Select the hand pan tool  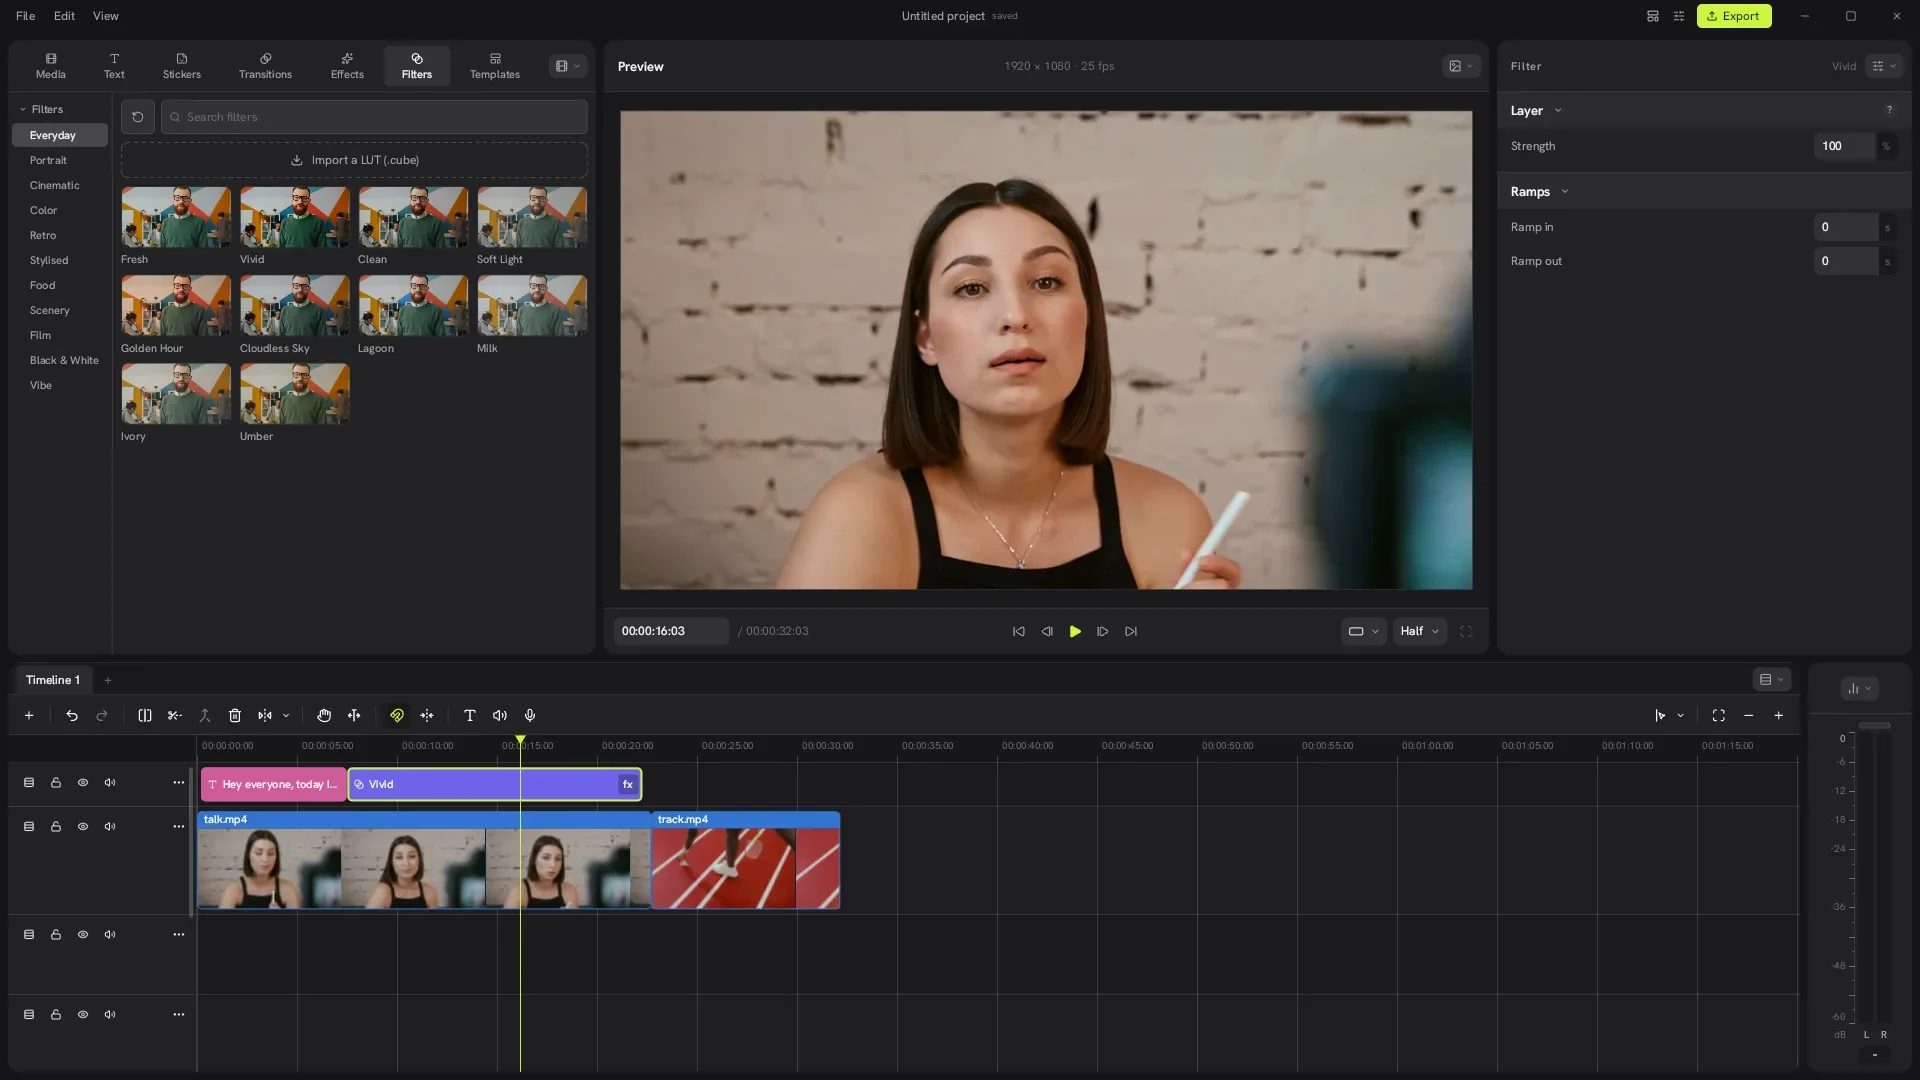324,716
